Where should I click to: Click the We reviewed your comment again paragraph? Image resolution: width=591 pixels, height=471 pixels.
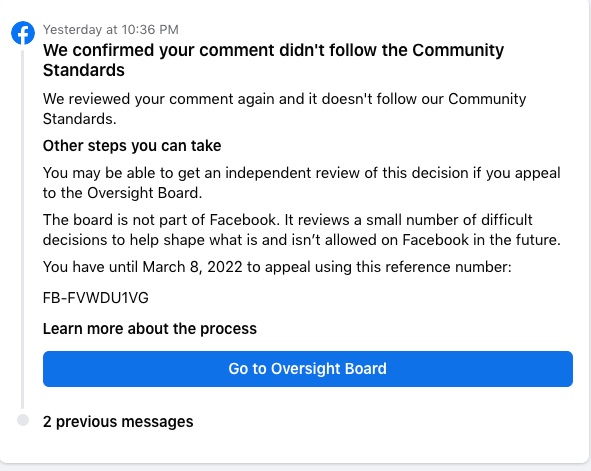click(x=285, y=109)
